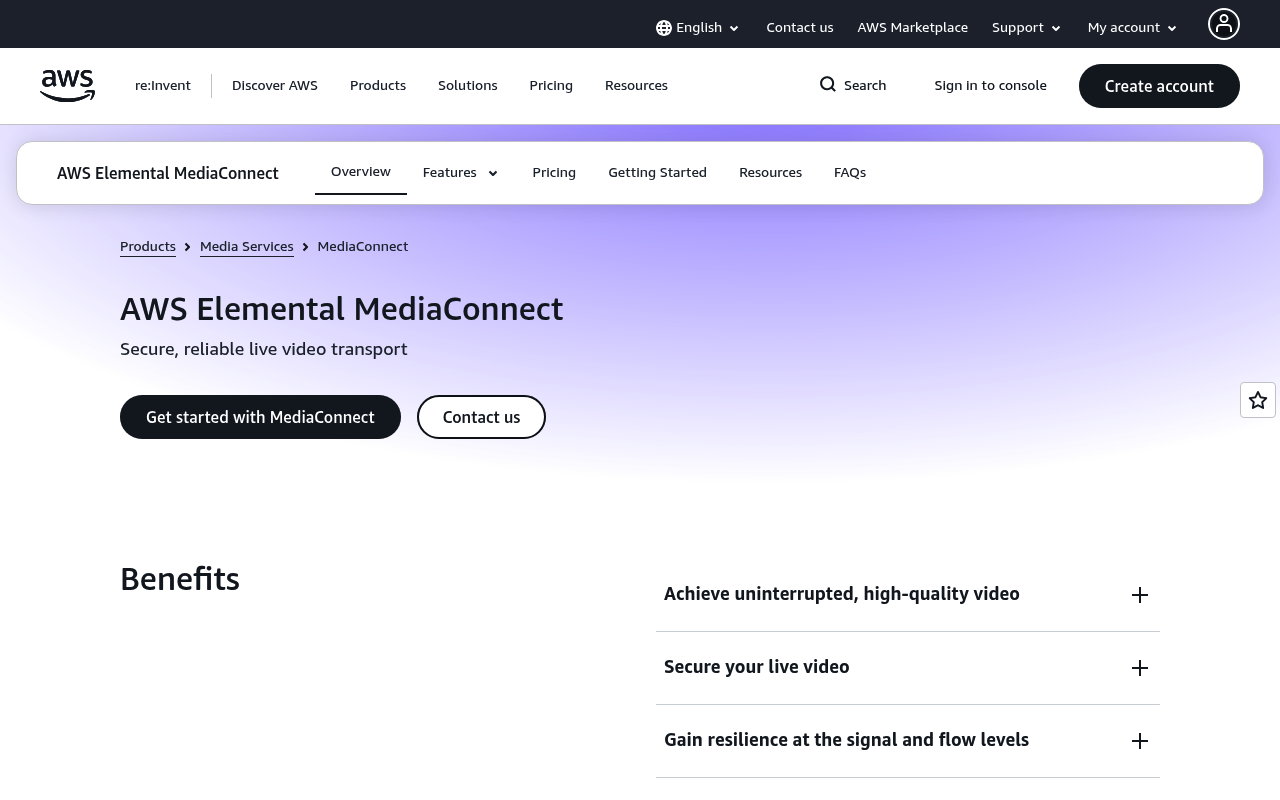Select the Resources tab in MediaConnect nav
The image size is (1280, 800).
coord(770,173)
